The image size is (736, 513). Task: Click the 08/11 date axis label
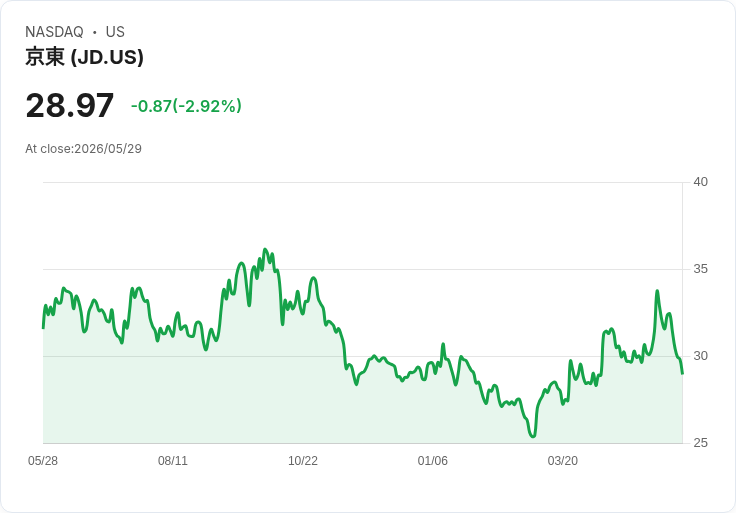click(173, 461)
